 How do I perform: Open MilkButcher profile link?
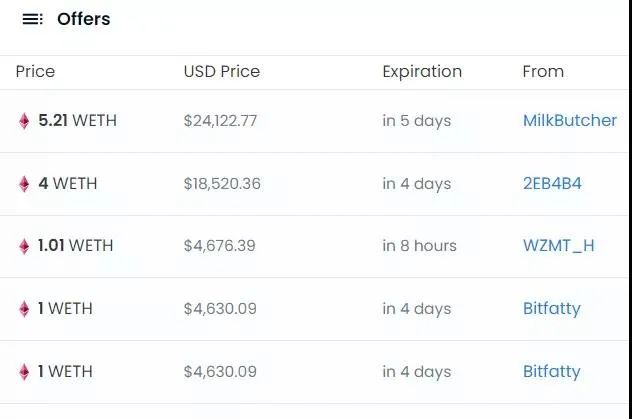[569, 121]
